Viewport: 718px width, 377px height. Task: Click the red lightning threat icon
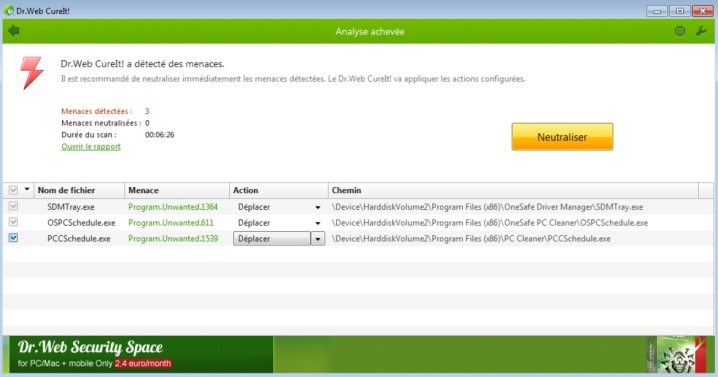click(32, 73)
